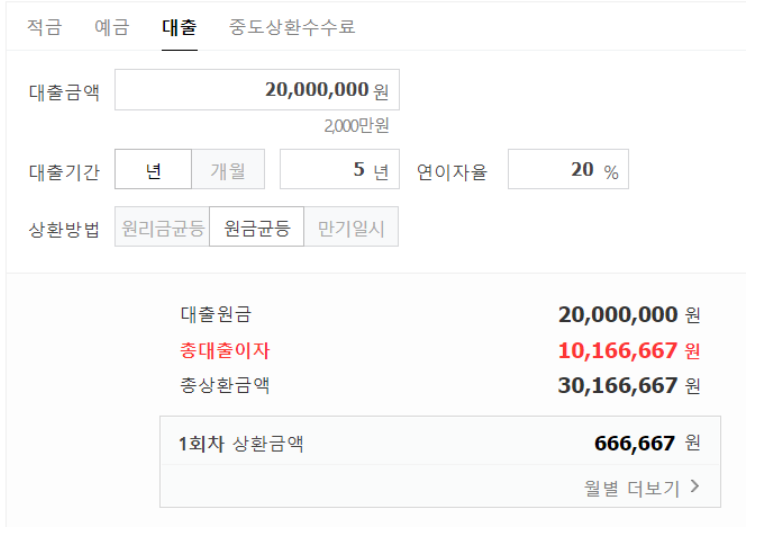The image size is (766, 542).
Task: Click the 총상환금액 label
Action: pos(225,385)
